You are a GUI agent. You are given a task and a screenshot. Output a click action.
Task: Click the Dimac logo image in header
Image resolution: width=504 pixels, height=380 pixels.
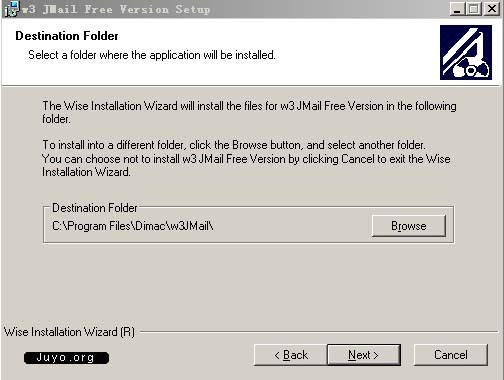coord(466,52)
